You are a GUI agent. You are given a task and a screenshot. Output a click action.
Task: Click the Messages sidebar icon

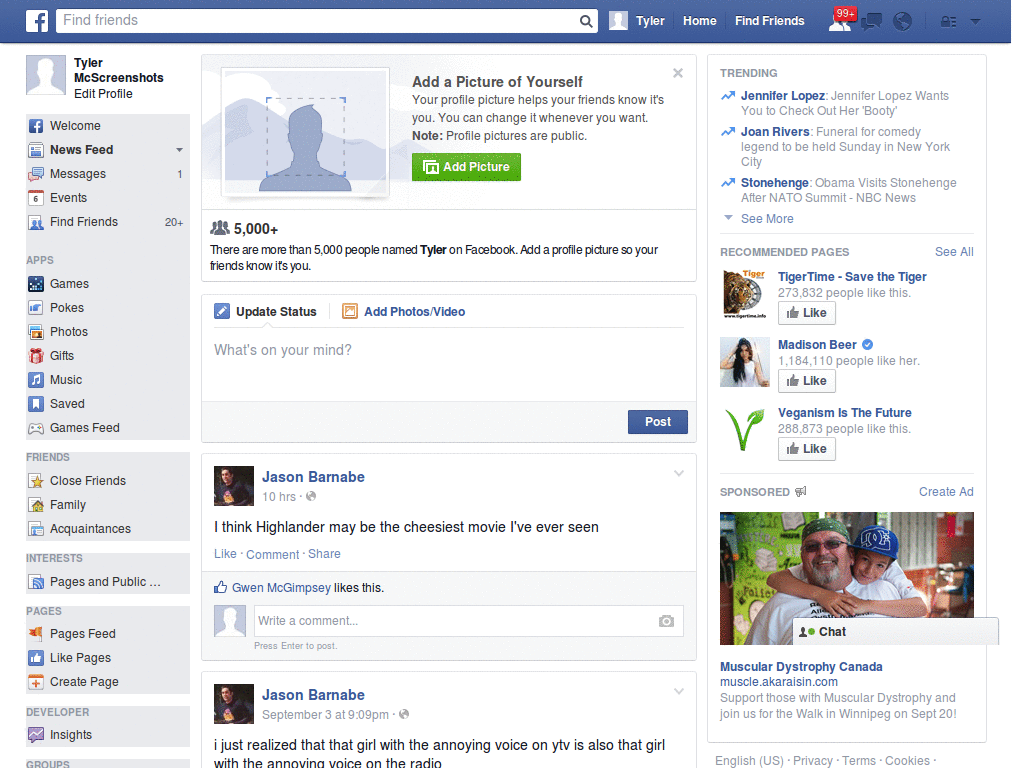tap(36, 174)
